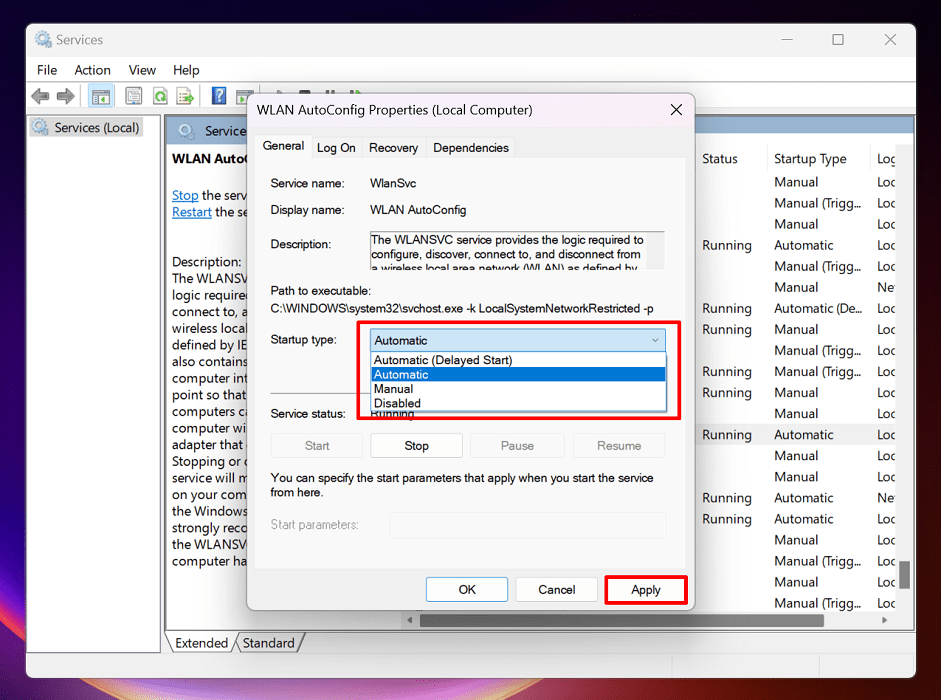Click the Back navigation arrow
This screenshot has width=941, height=700.
pyautogui.click(x=39, y=95)
